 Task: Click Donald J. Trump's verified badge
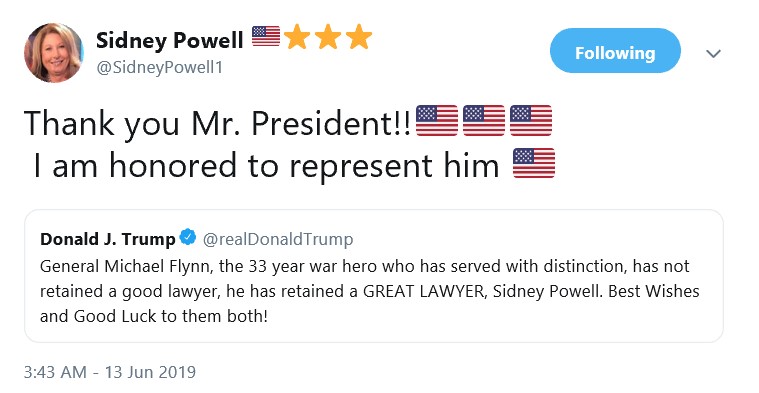(188, 238)
